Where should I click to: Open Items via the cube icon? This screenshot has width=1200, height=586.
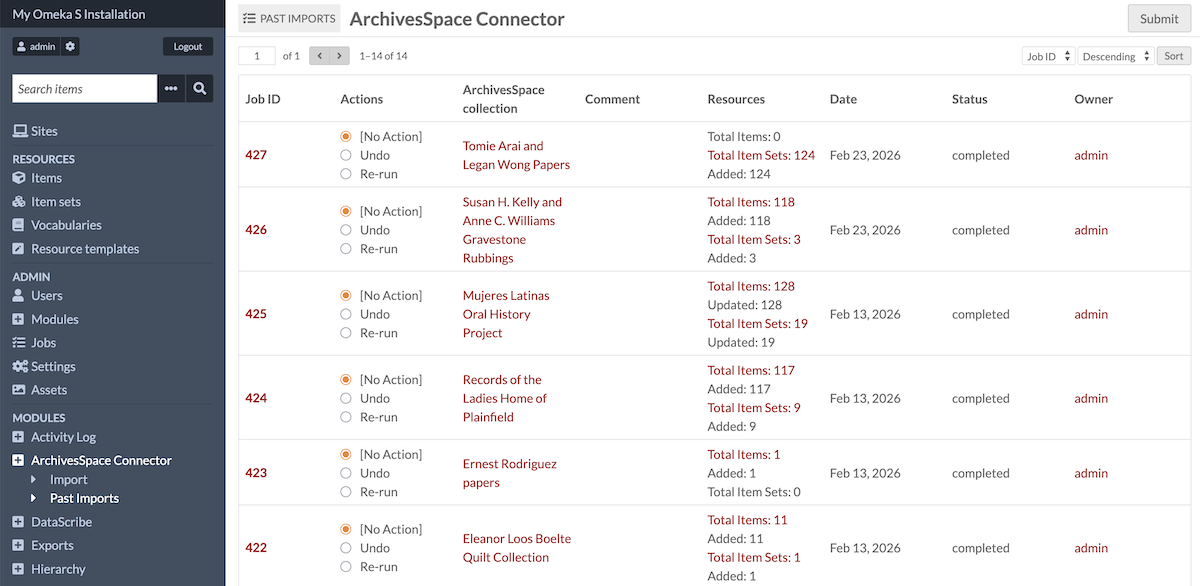pyautogui.click(x=19, y=178)
